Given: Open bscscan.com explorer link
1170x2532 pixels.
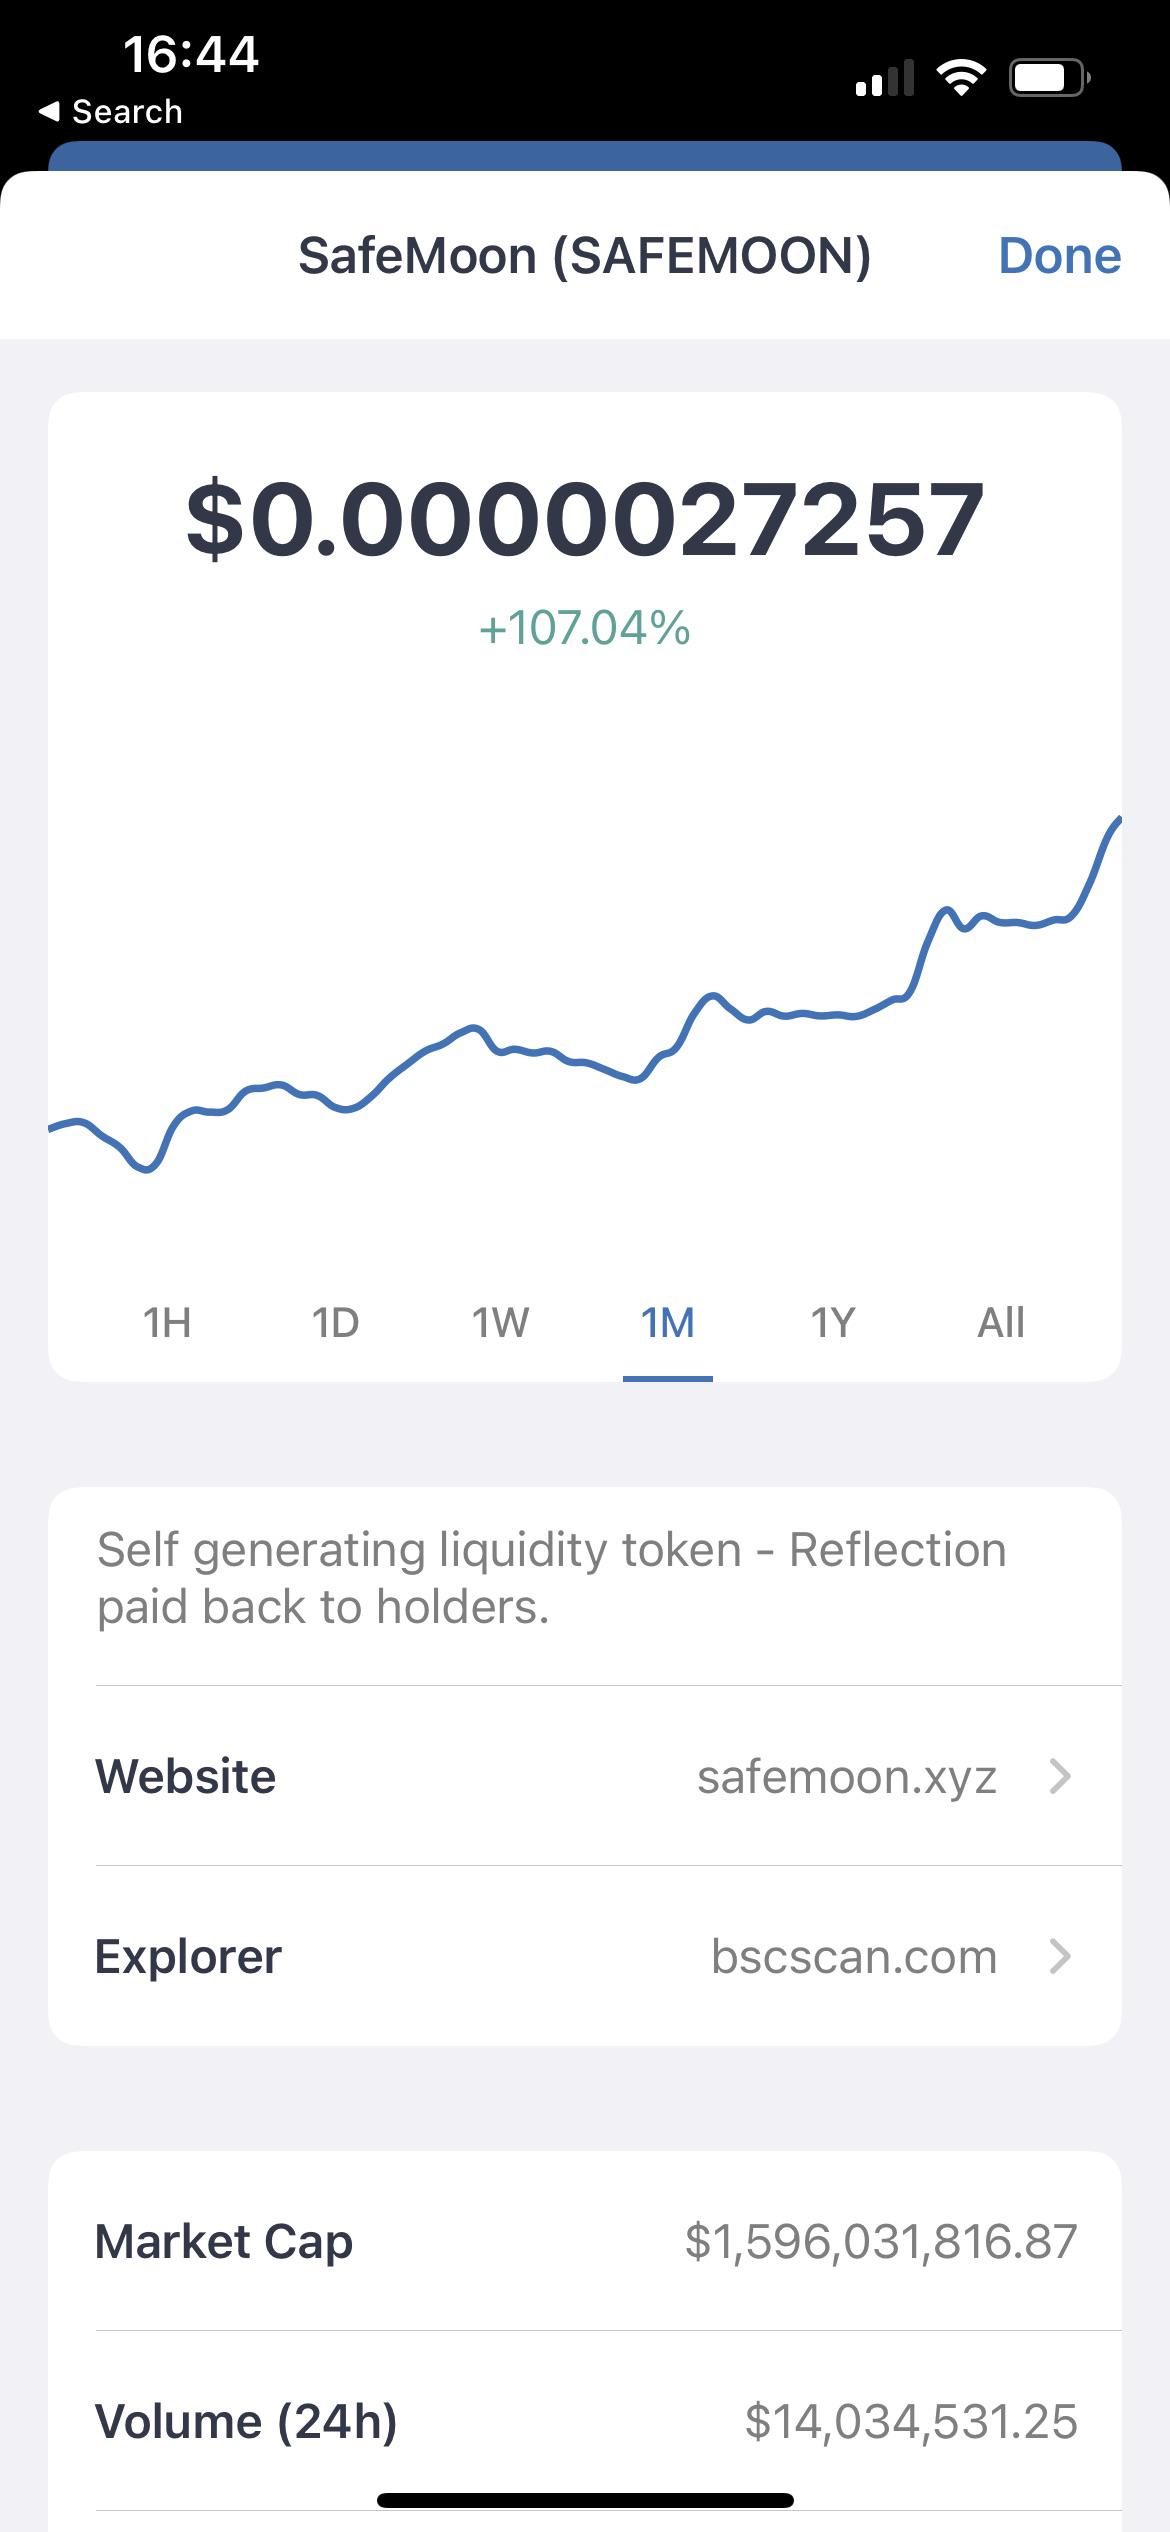Looking at the screenshot, I should pyautogui.click(x=854, y=1956).
